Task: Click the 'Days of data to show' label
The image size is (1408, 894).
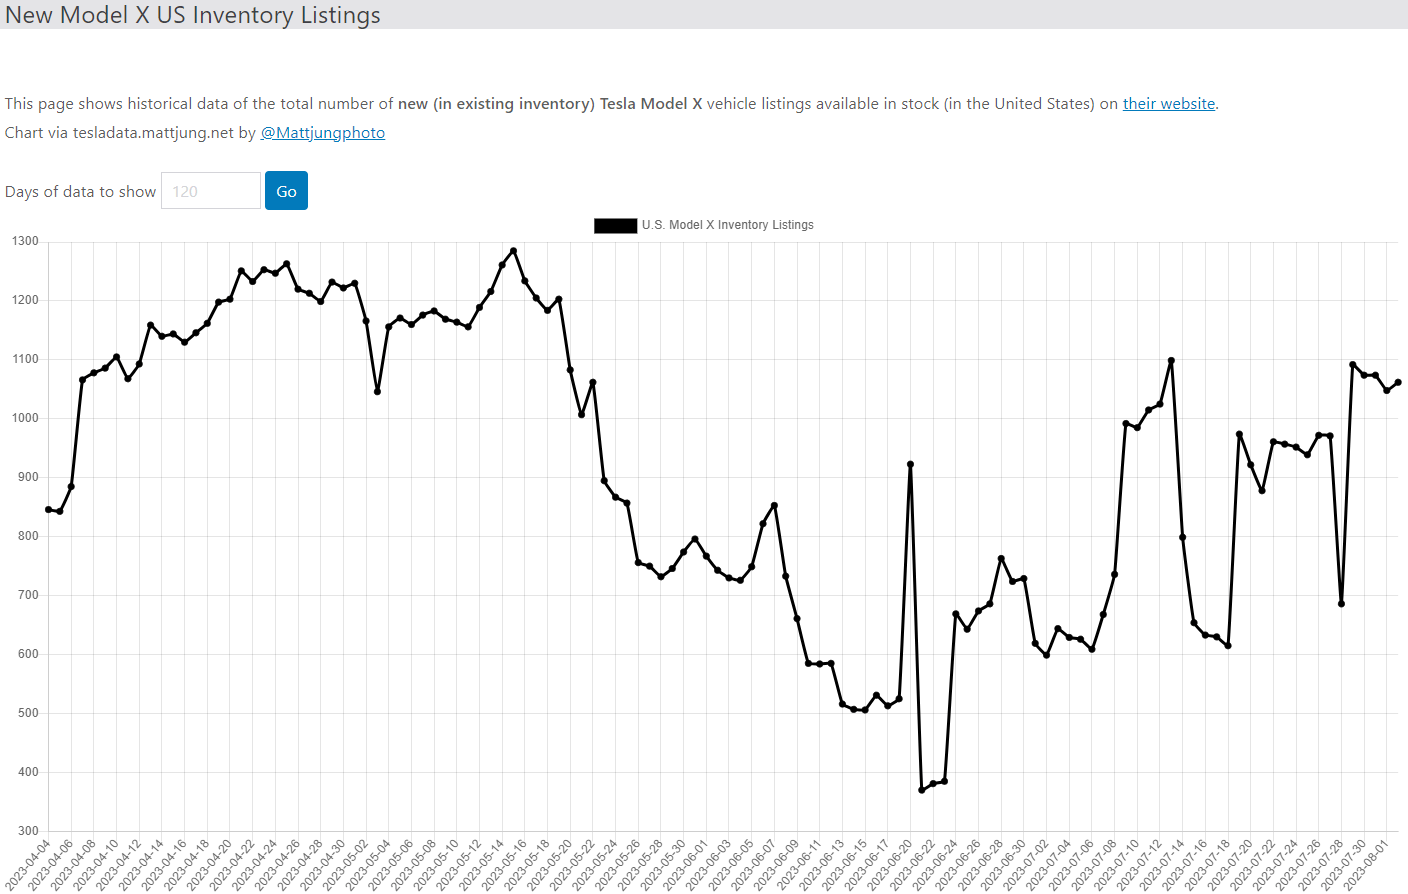Action: click(x=81, y=191)
